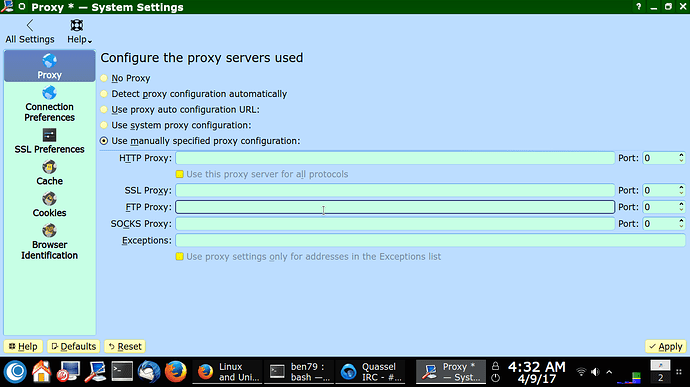Image resolution: width=690 pixels, height=387 pixels.
Task: Open SSL Preferences module
Action: coord(49,141)
